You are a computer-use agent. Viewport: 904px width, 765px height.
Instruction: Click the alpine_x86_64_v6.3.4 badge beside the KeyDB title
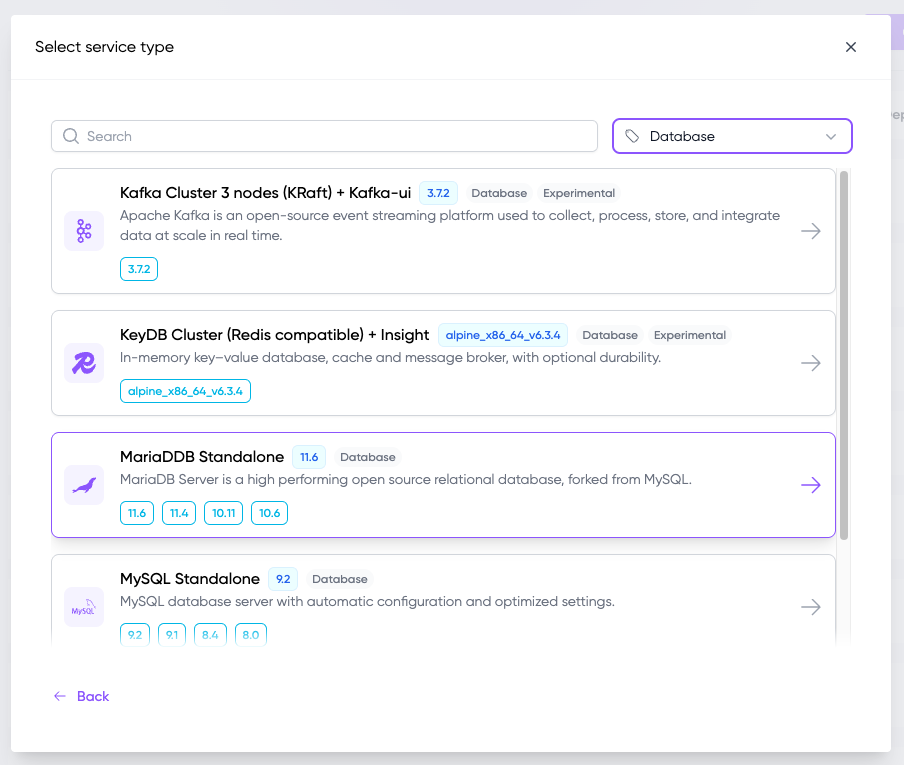[x=503, y=336]
